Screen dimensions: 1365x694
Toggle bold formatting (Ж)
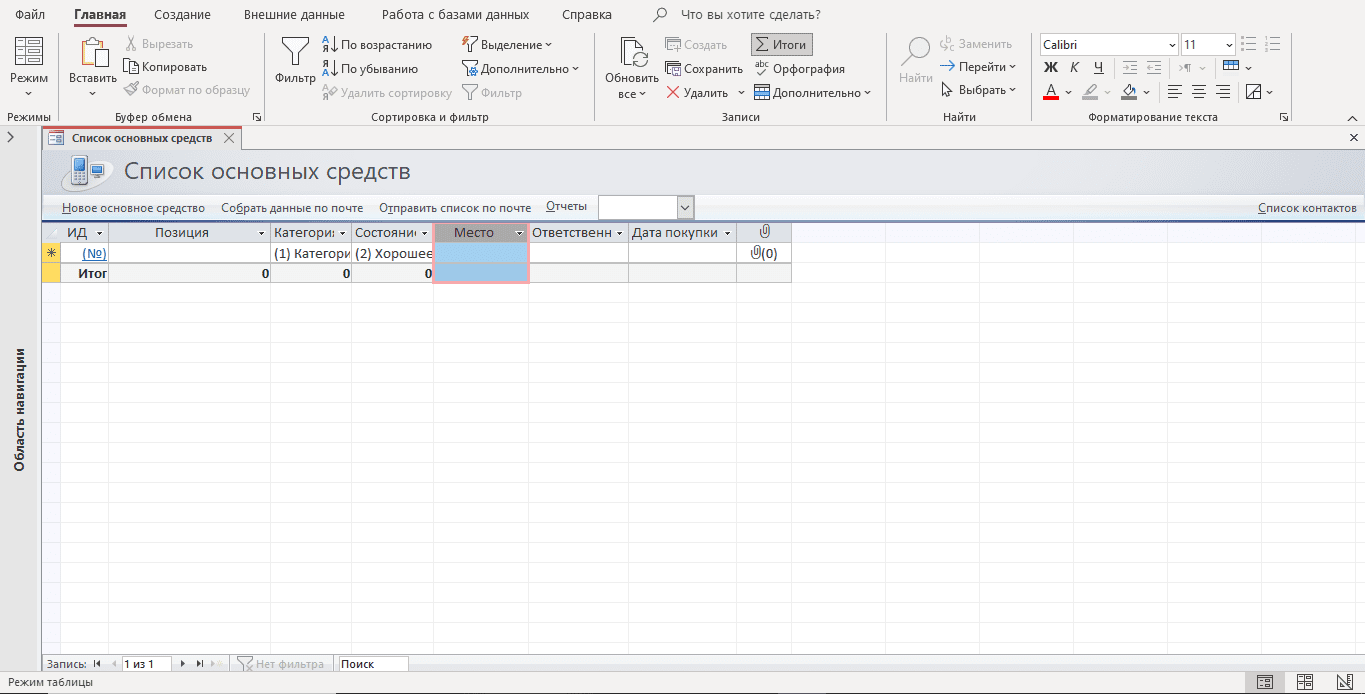click(1050, 68)
